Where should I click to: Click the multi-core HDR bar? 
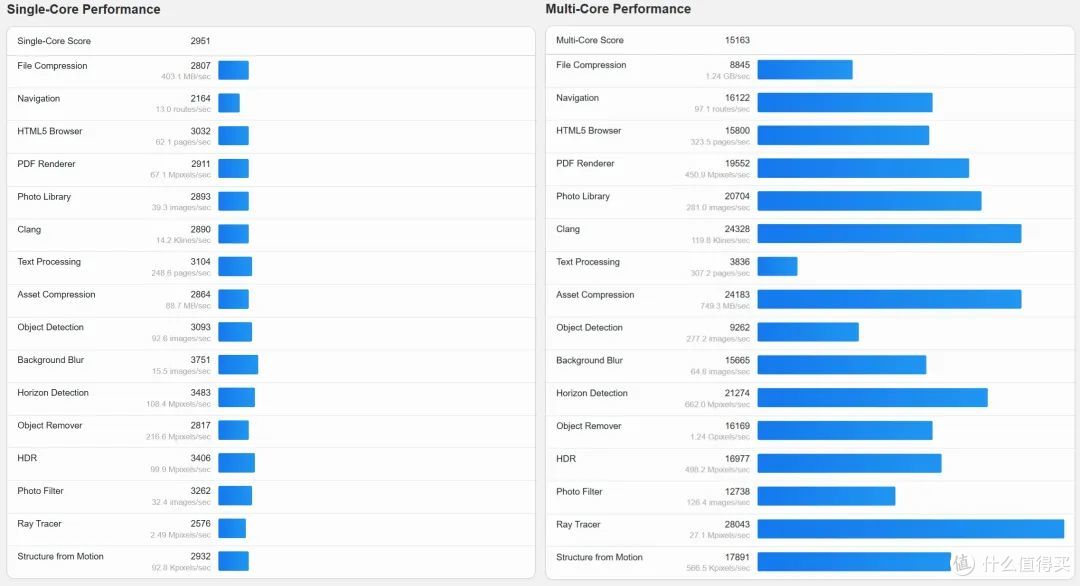click(849, 463)
